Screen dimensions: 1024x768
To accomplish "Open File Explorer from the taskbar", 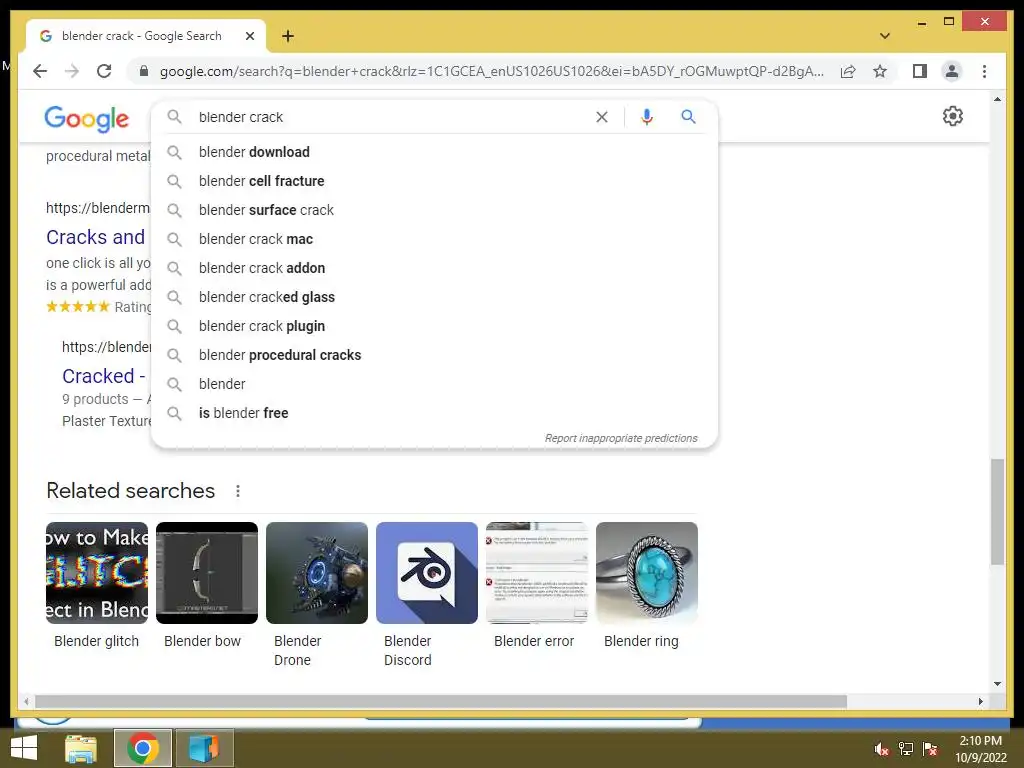I will click(x=81, y=748).
